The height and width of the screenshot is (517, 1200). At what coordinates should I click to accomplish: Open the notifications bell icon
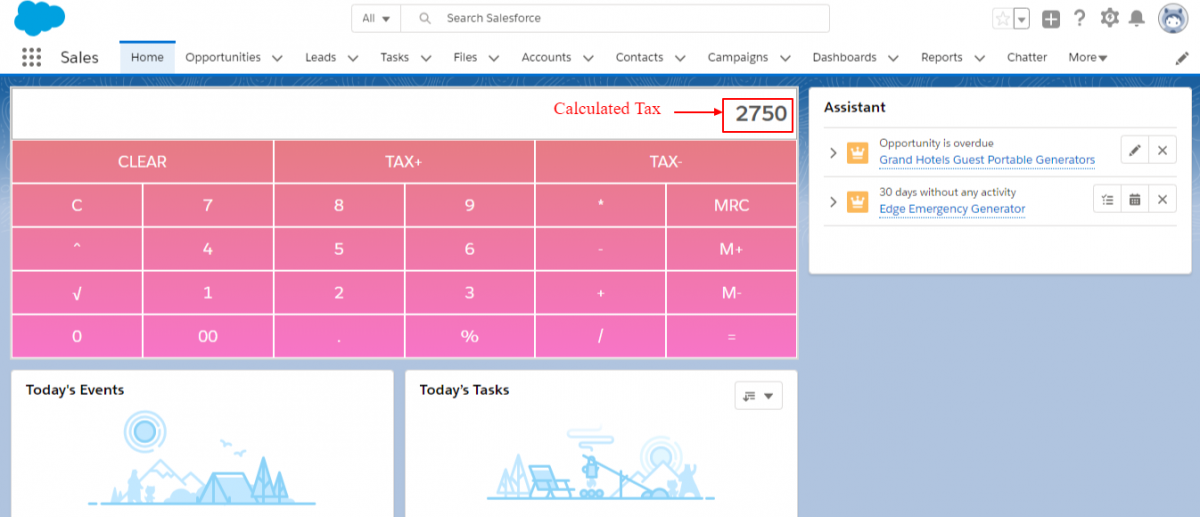[x=1137, y=18]
